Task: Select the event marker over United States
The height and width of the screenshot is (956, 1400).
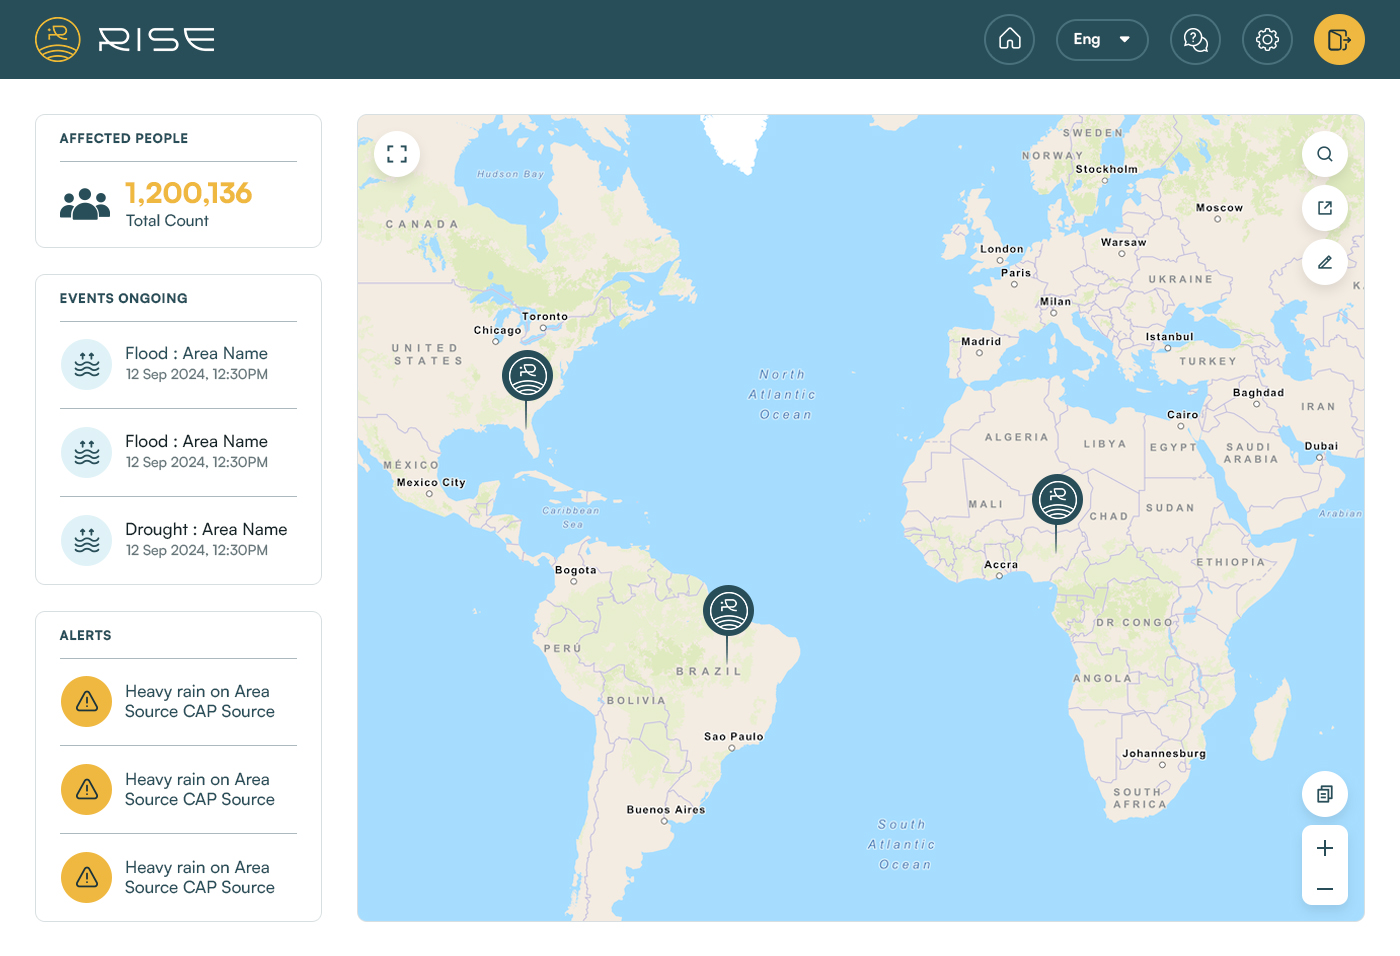Action: [527, 376]
